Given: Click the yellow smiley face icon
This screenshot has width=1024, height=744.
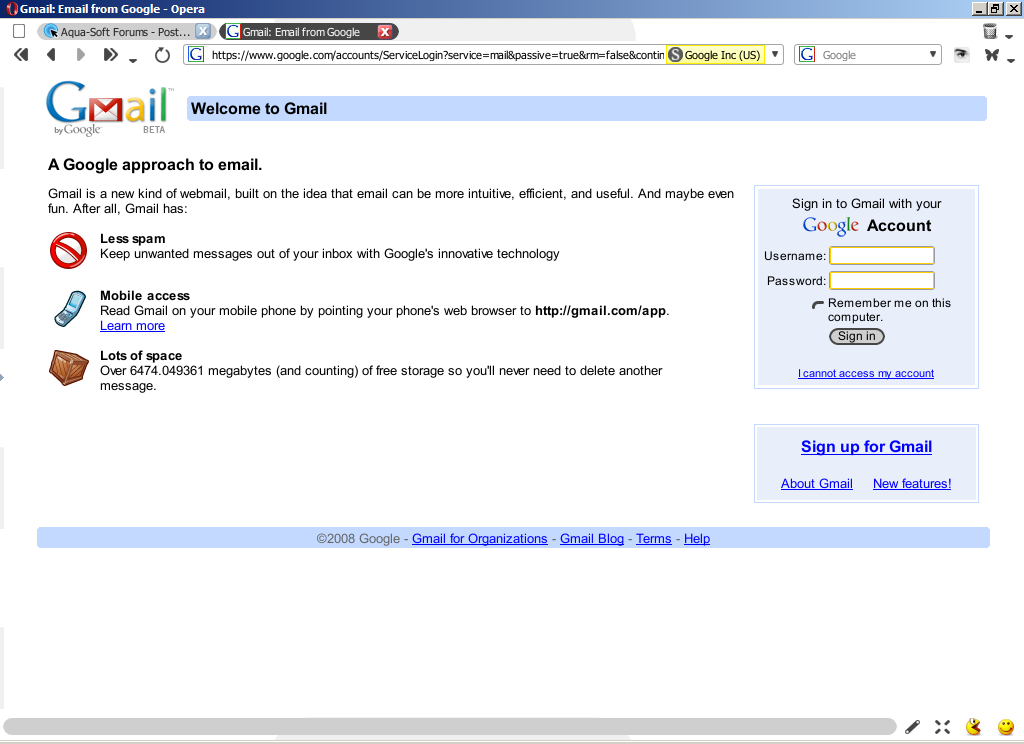Looking at the screenshot, I should coord(1006,726).
